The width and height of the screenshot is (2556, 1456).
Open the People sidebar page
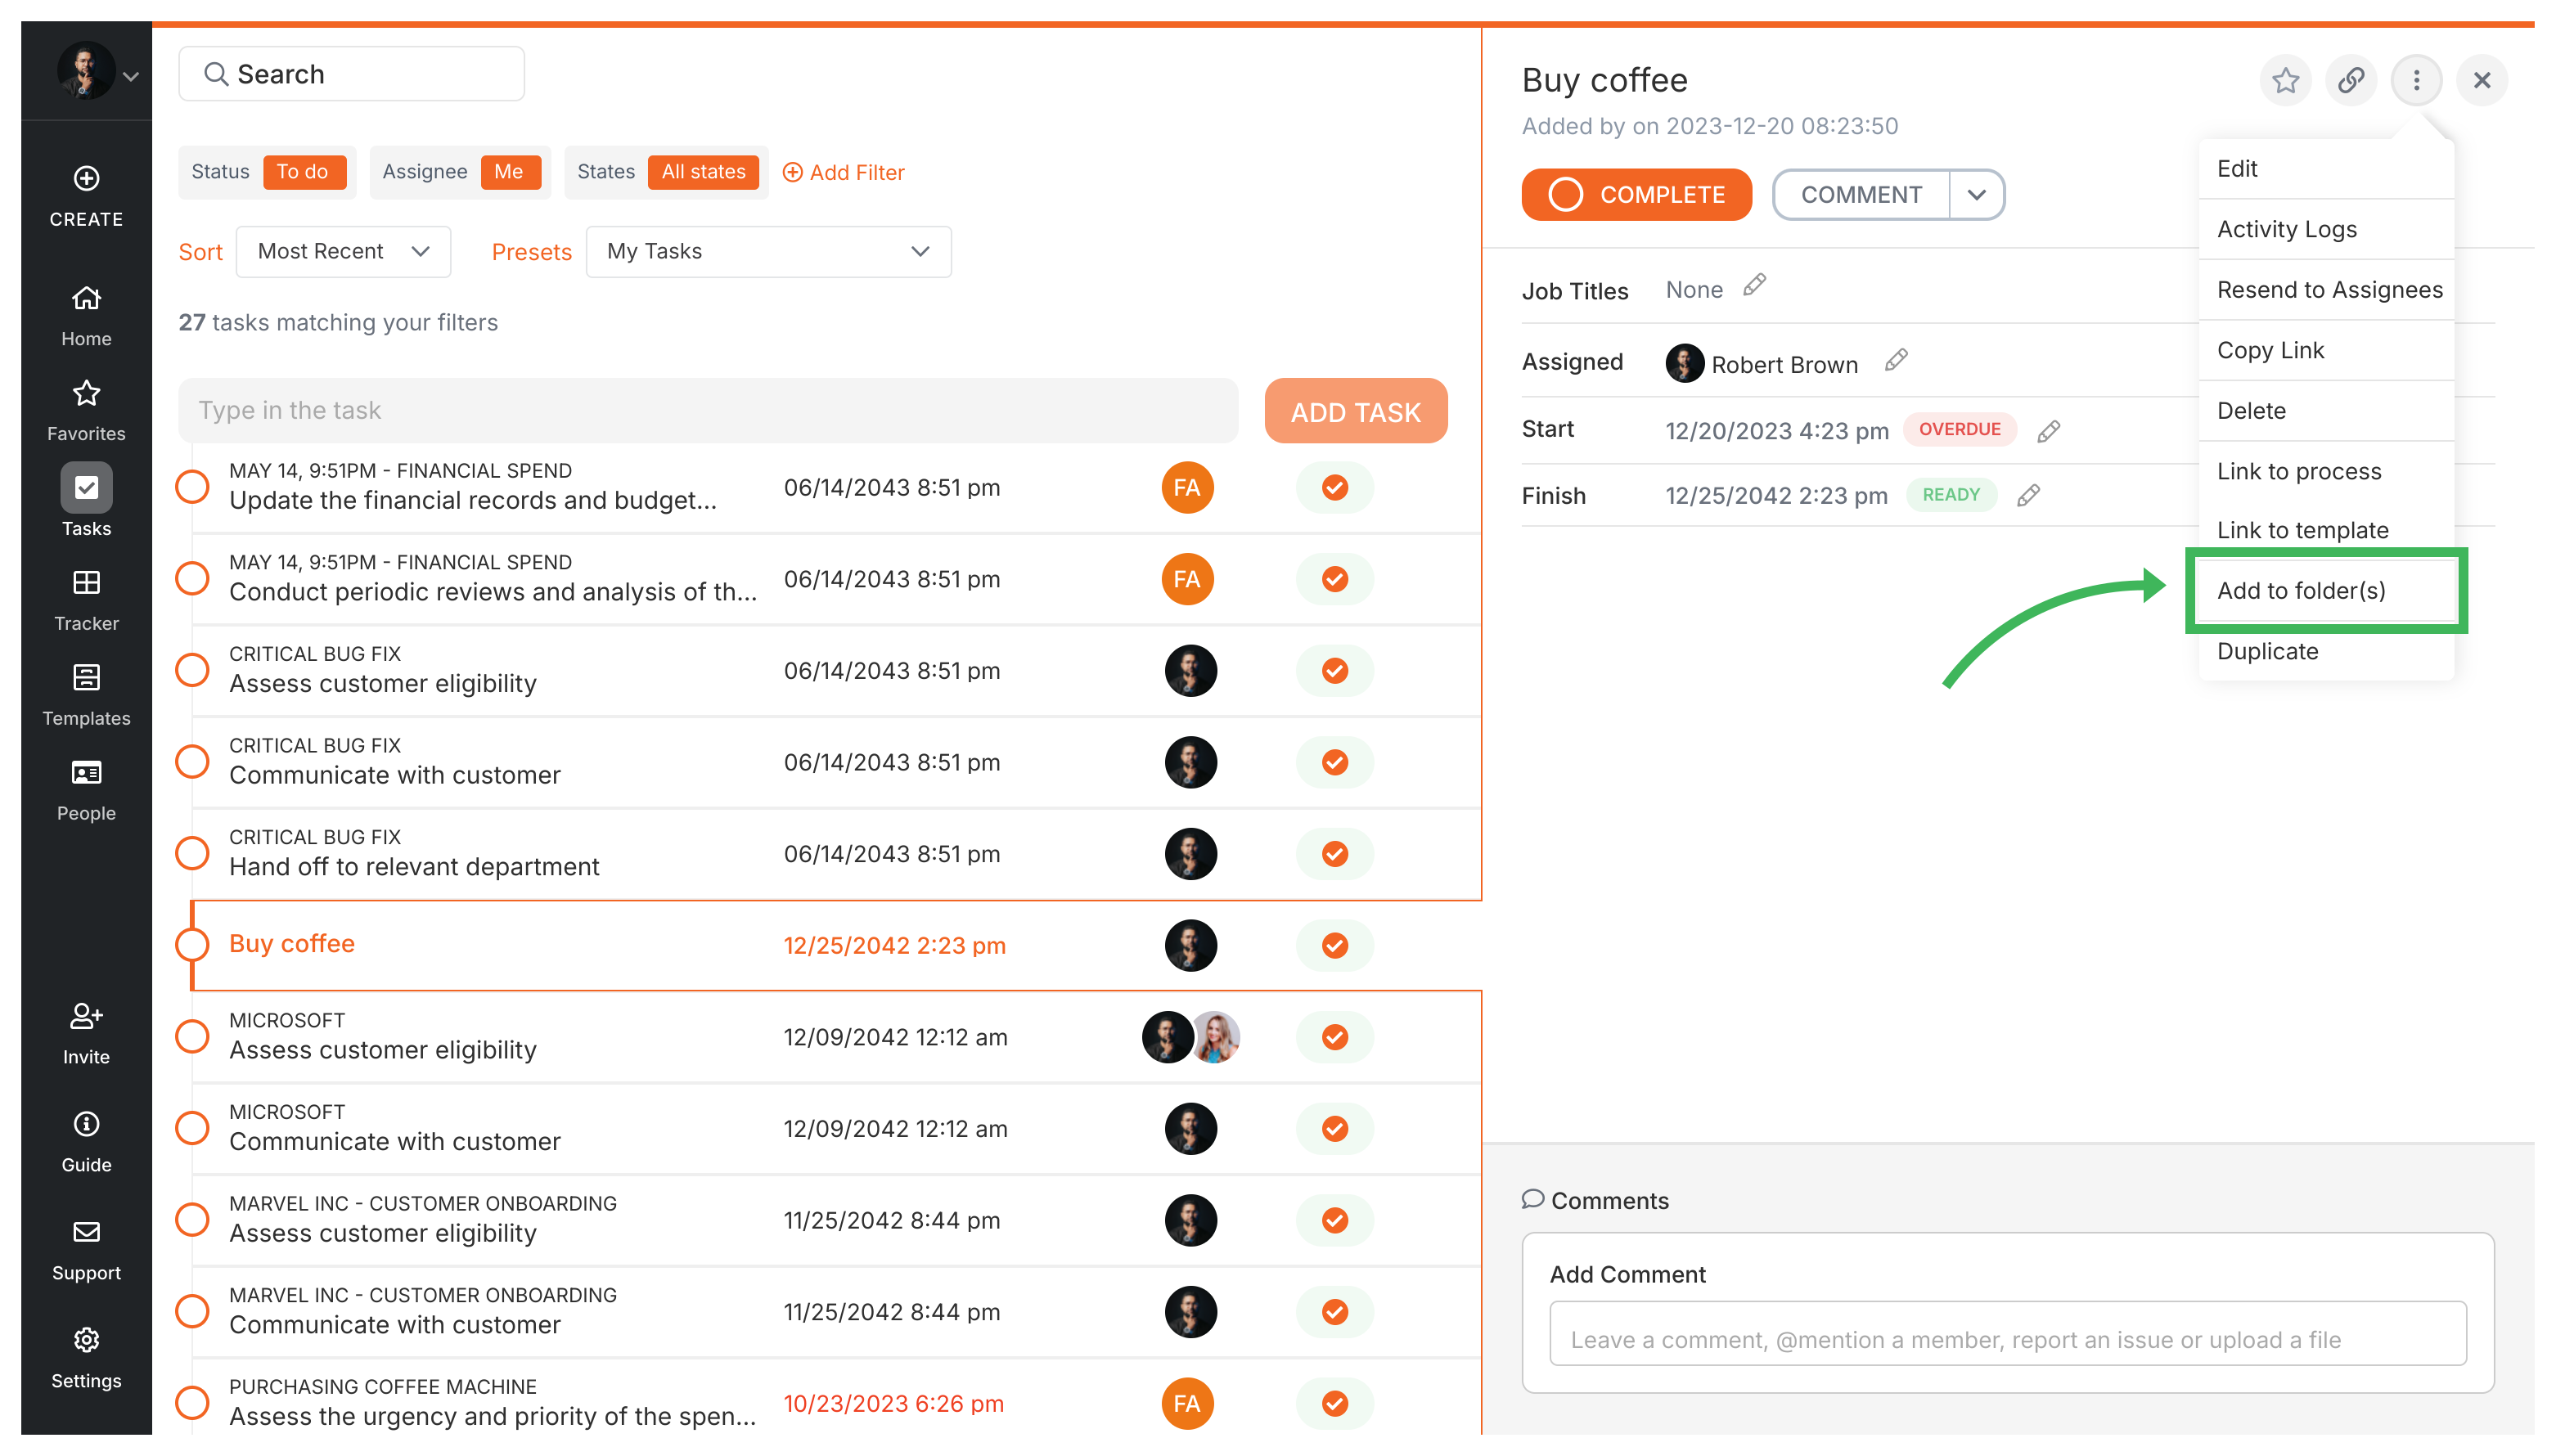pyautogui.click(x=86, y=790)
